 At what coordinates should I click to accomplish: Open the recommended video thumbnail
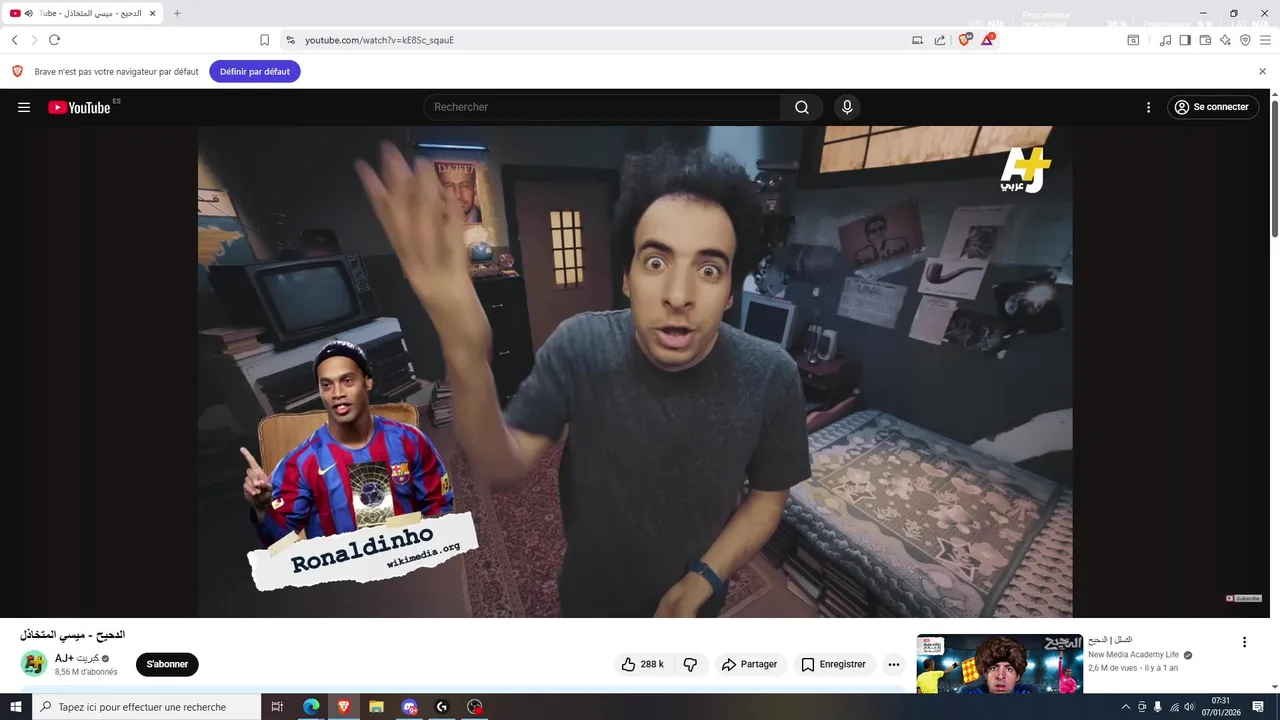tap(999, 663)
